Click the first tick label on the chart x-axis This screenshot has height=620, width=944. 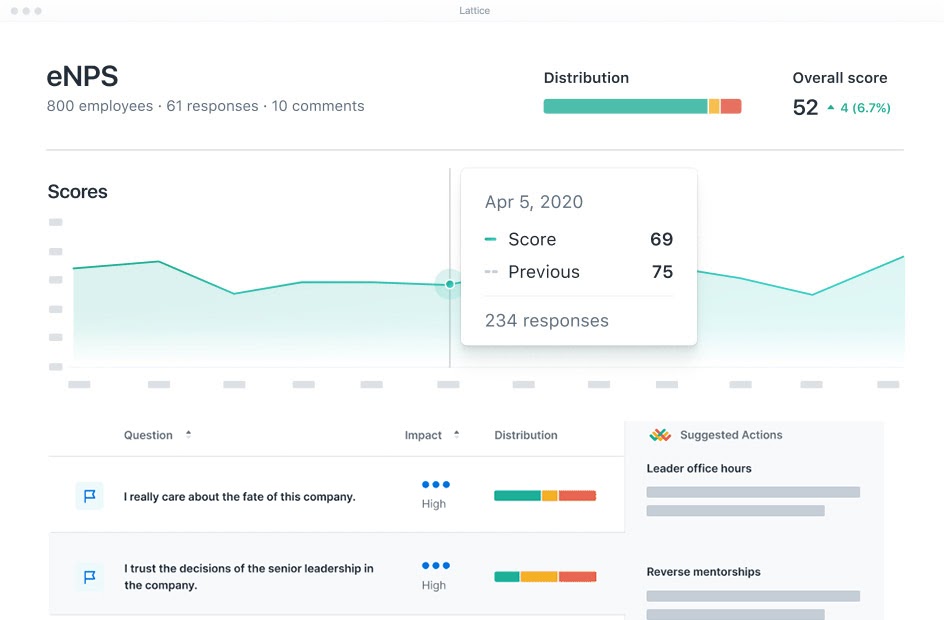pos(79,384)
